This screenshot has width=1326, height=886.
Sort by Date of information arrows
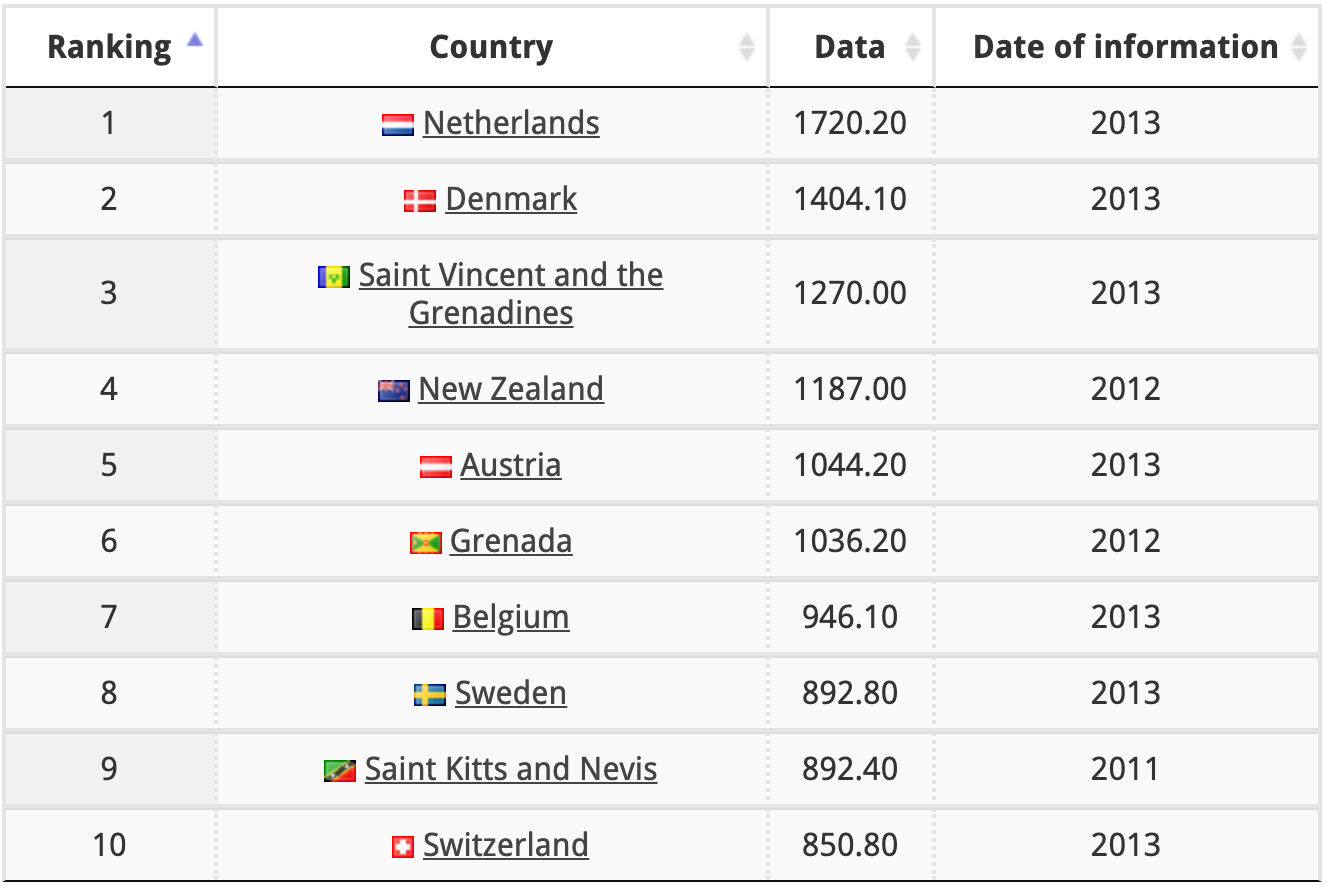[1299, 47]
